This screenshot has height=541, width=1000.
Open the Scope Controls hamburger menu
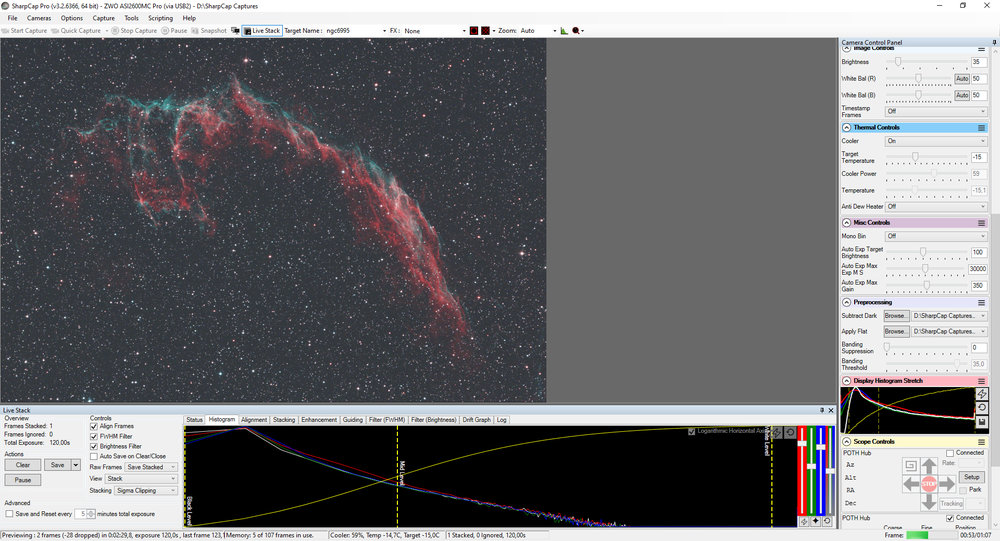[x=982, y=441]
